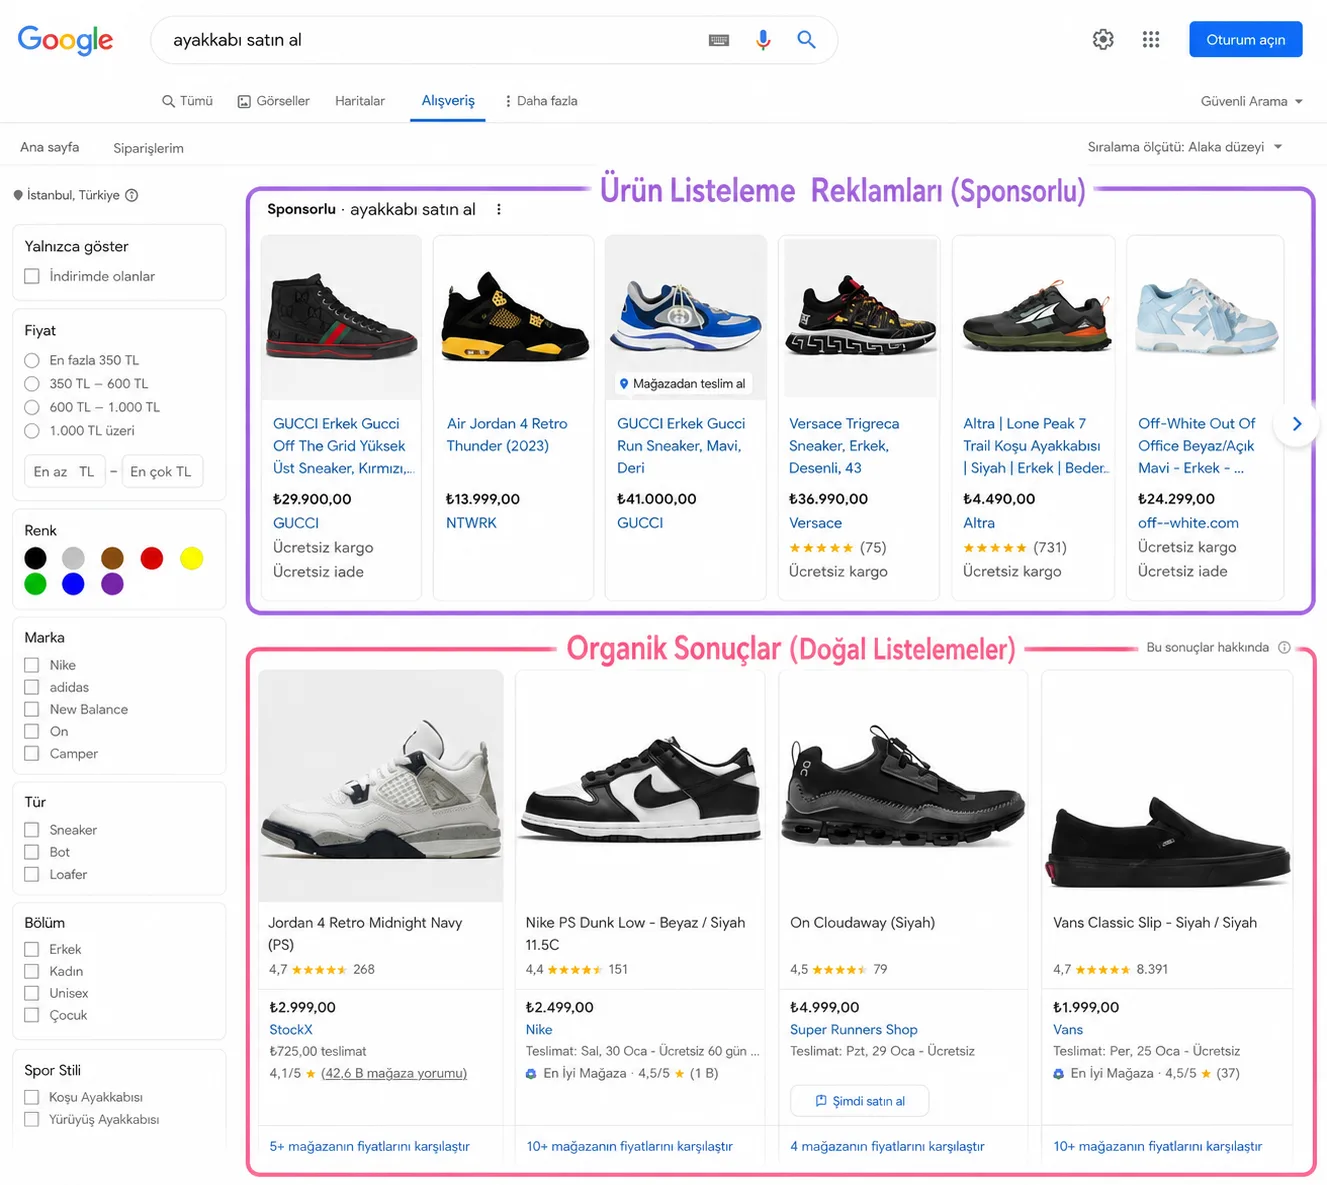Check the Koşu Ayakkabısı checkbox
Screen dimensions: 1327x1185
tap(32, 1097)
